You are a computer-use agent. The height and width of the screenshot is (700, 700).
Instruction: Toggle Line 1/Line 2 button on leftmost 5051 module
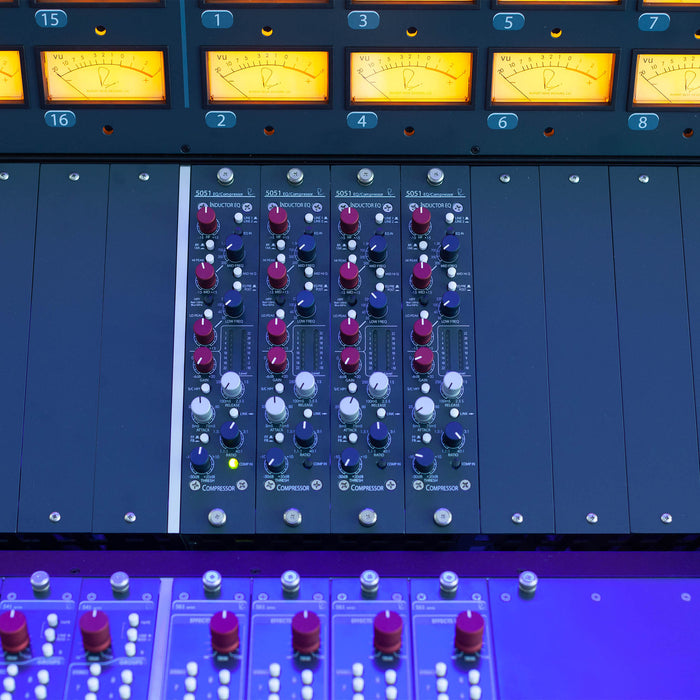click(238, 217)
